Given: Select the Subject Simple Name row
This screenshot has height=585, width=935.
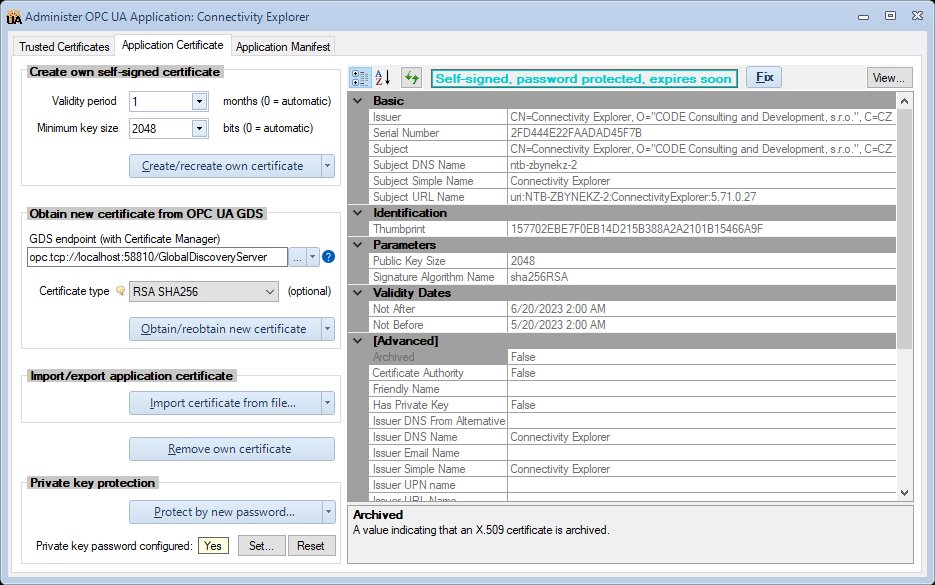Looking at the screenshot, I should click(633, 181).
